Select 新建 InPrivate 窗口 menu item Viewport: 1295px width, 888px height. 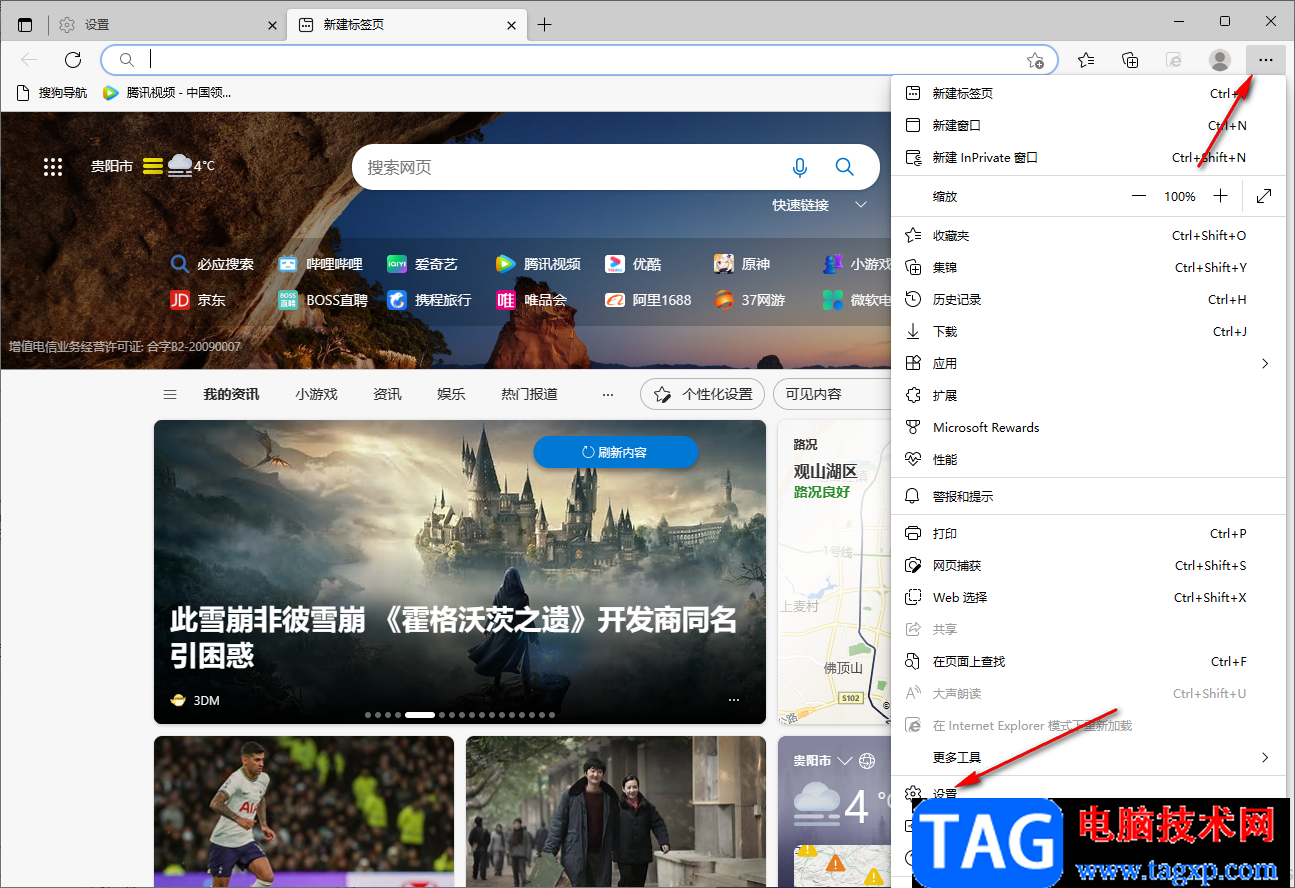tap(1088, 157)
